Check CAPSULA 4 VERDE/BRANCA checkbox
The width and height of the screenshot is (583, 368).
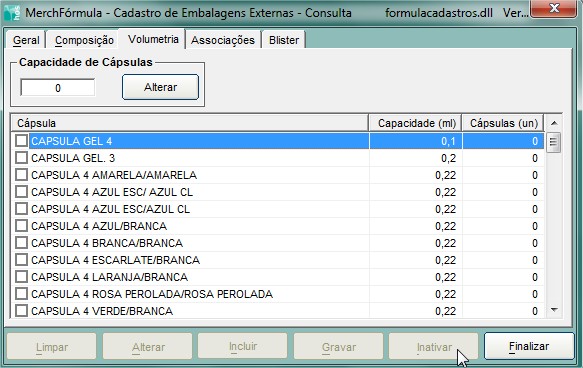point(21,310)
